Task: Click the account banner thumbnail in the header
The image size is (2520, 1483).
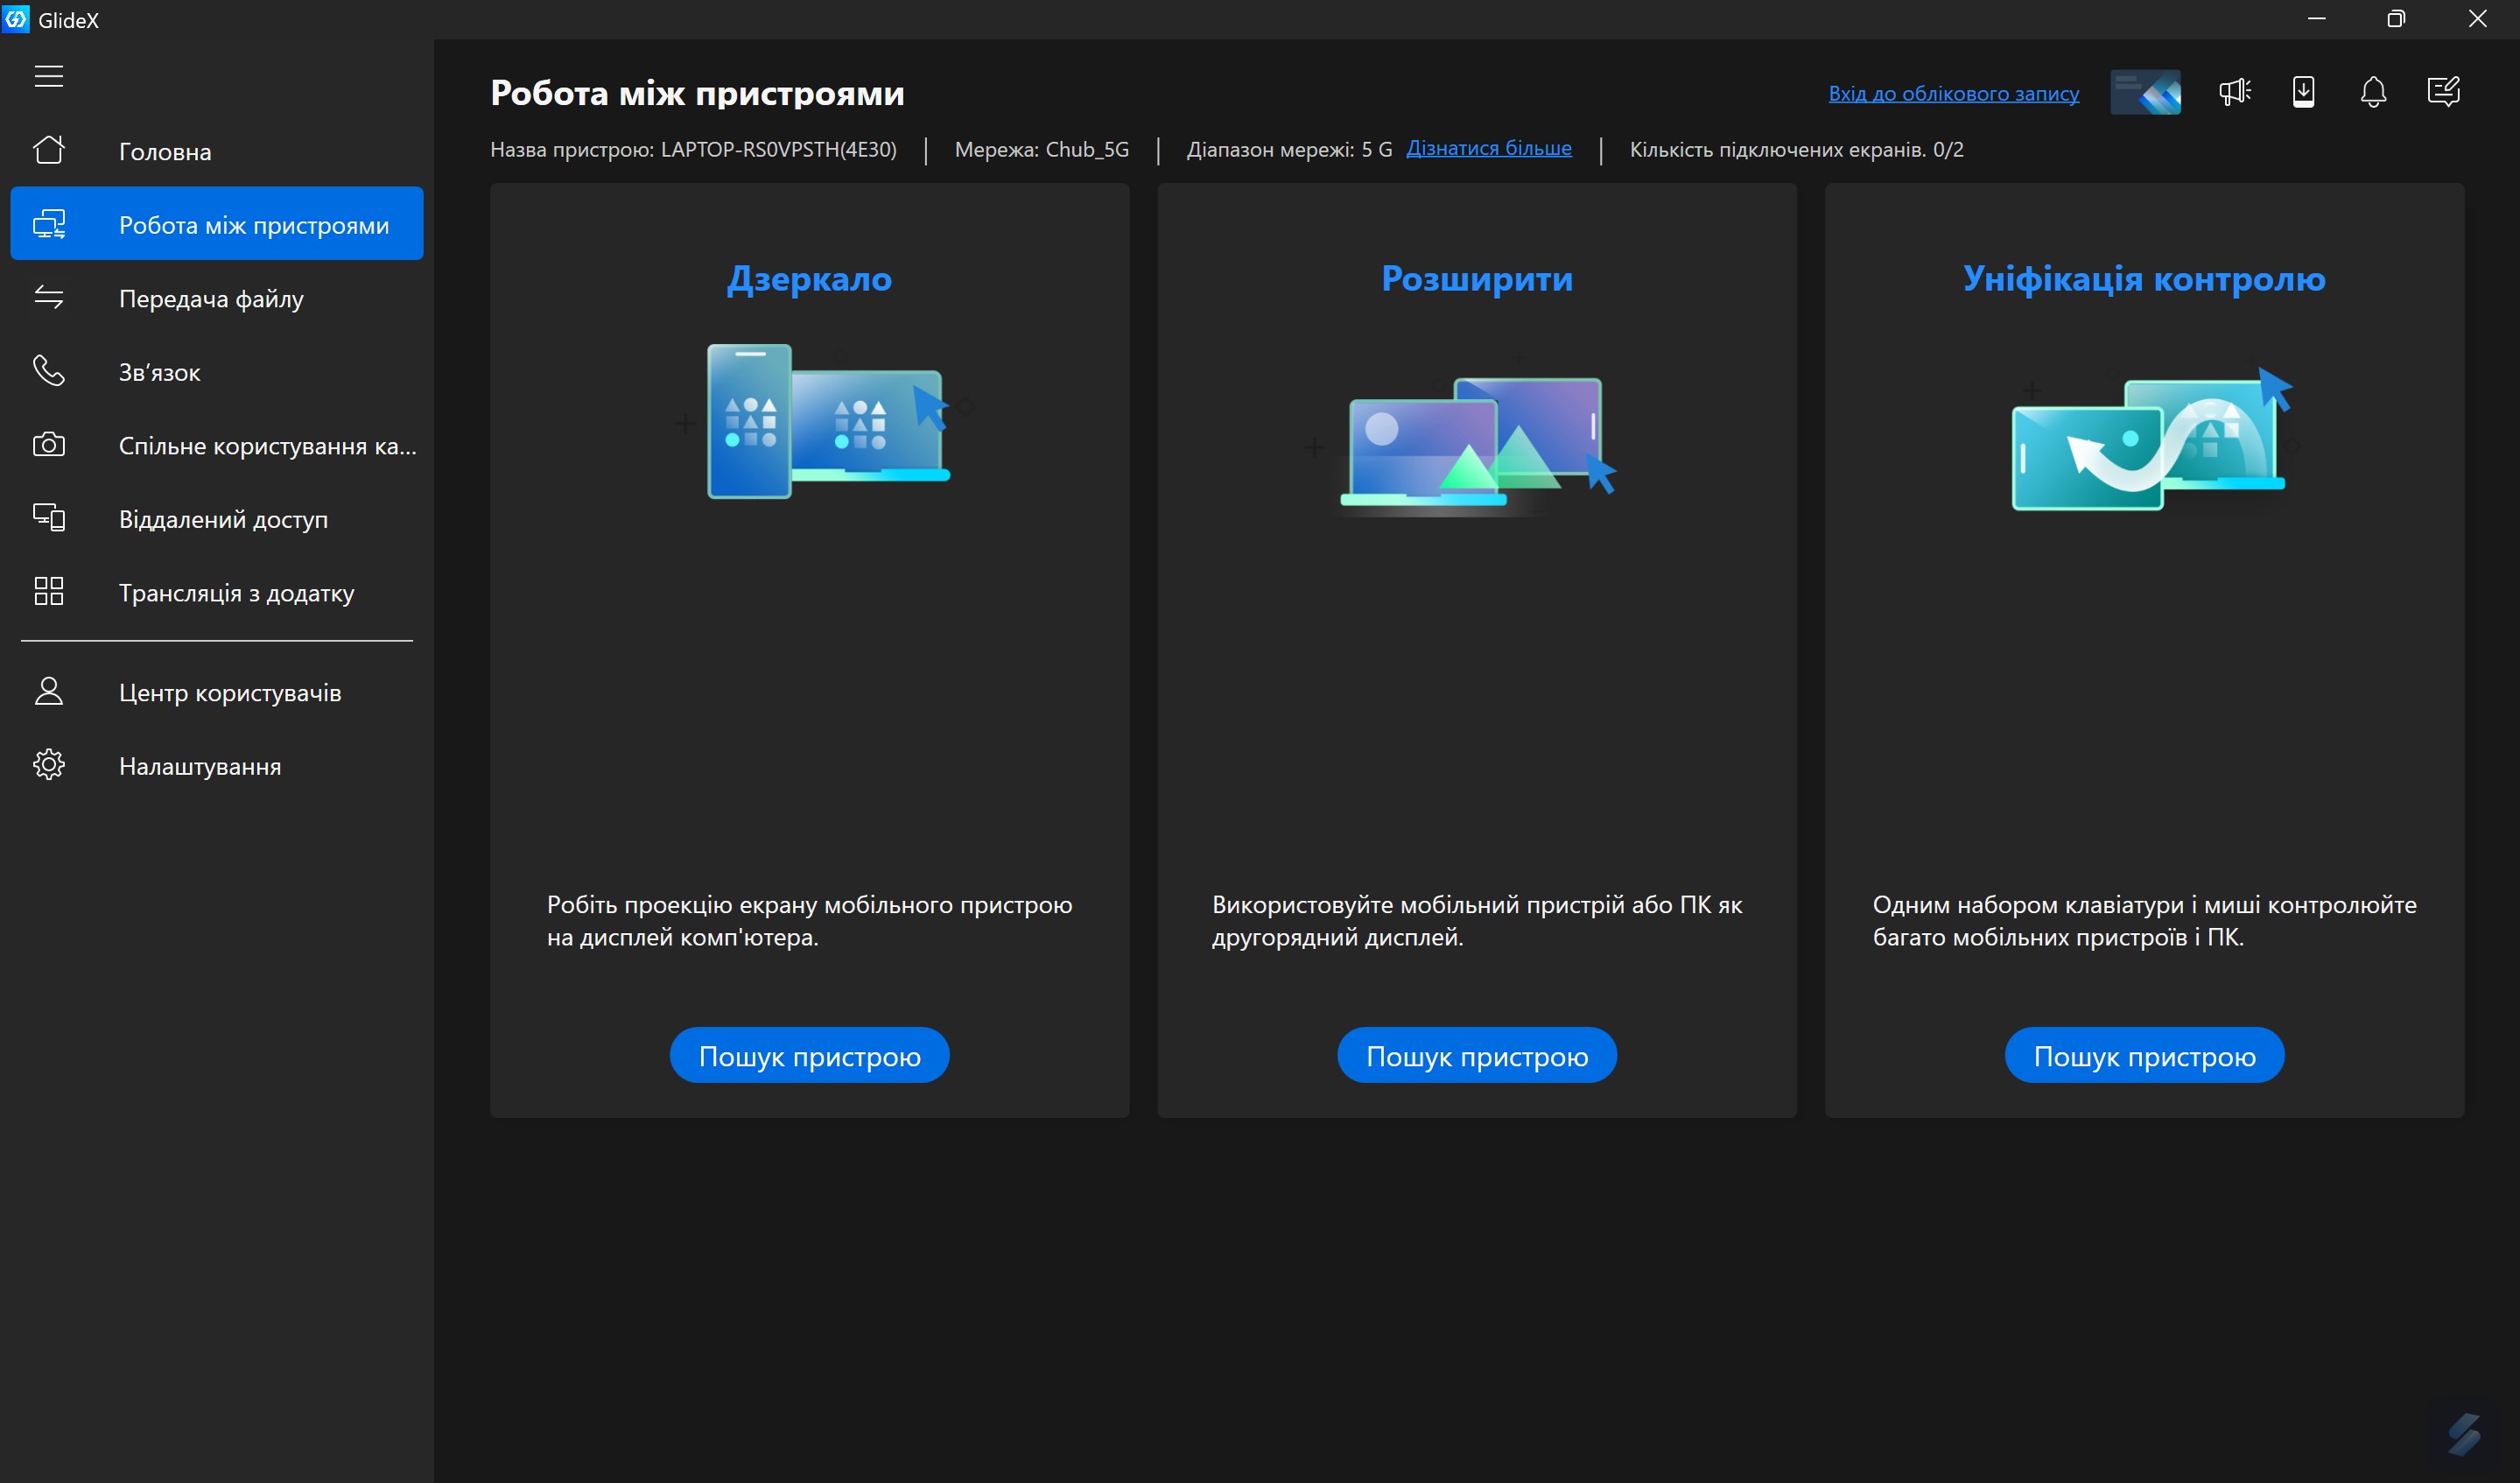Action: pyautogui.click(x=2146, y=92)
